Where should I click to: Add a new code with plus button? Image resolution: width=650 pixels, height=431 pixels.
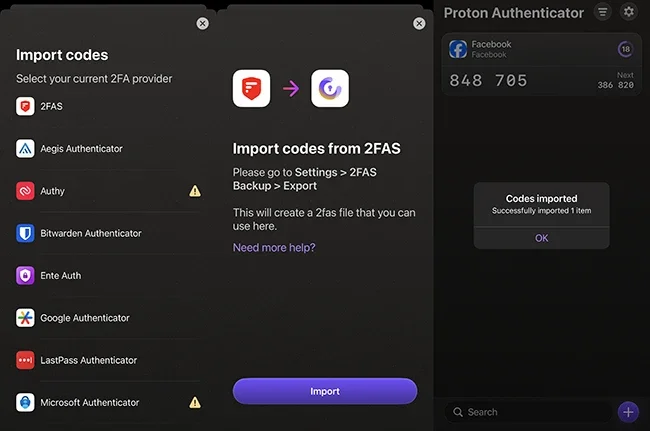(x=627, y=411)
